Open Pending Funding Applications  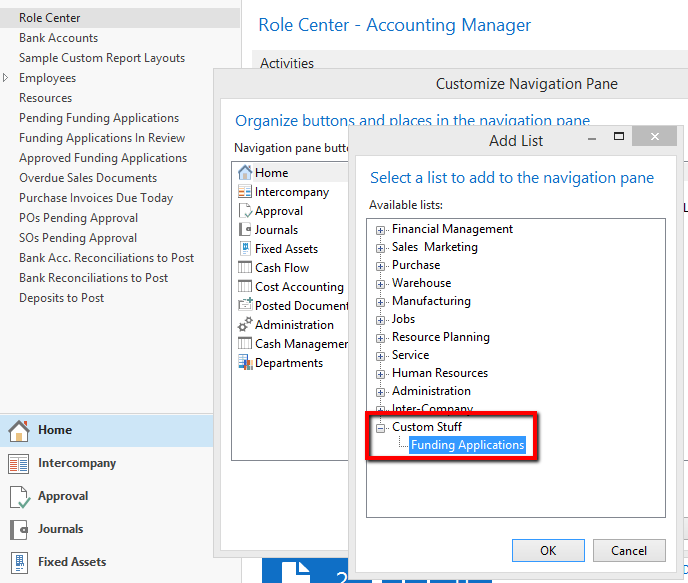pos(99,118)
